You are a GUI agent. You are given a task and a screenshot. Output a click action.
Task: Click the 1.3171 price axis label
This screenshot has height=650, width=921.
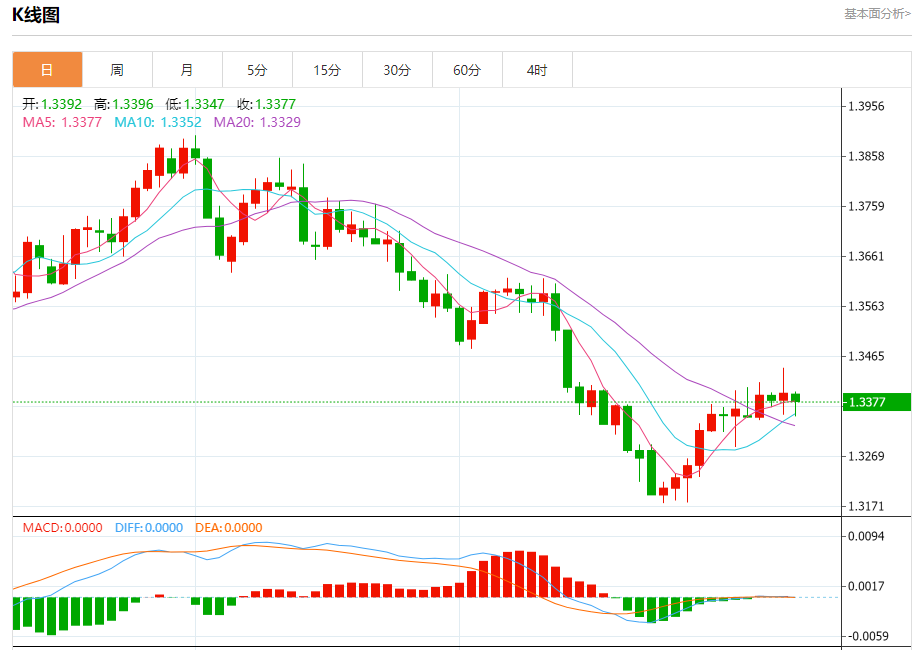coord(866,506)
